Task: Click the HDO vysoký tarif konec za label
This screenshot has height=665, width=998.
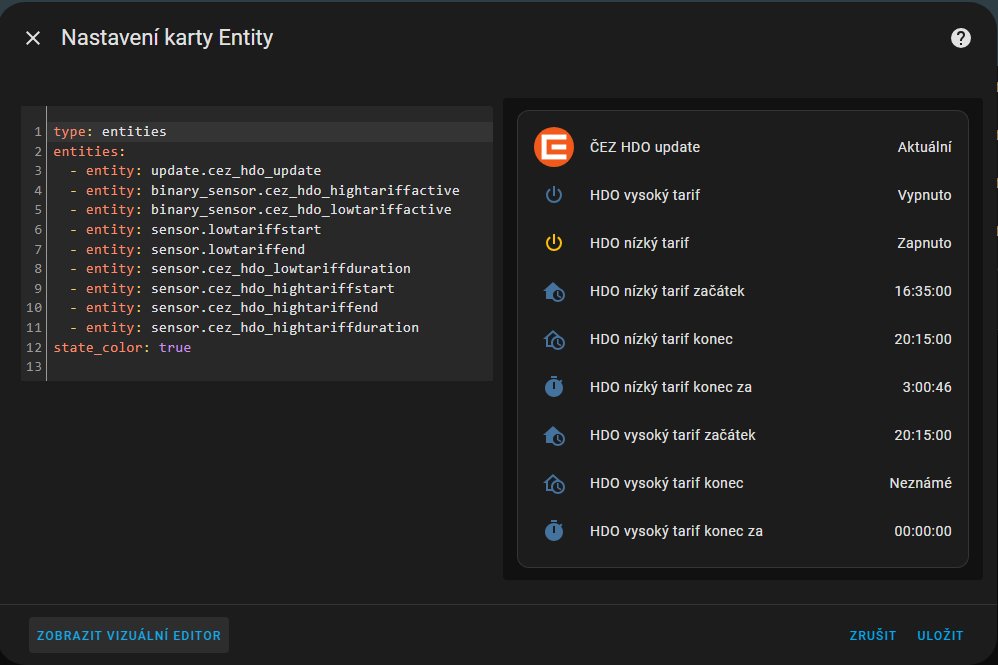Action: click(676, 531)
